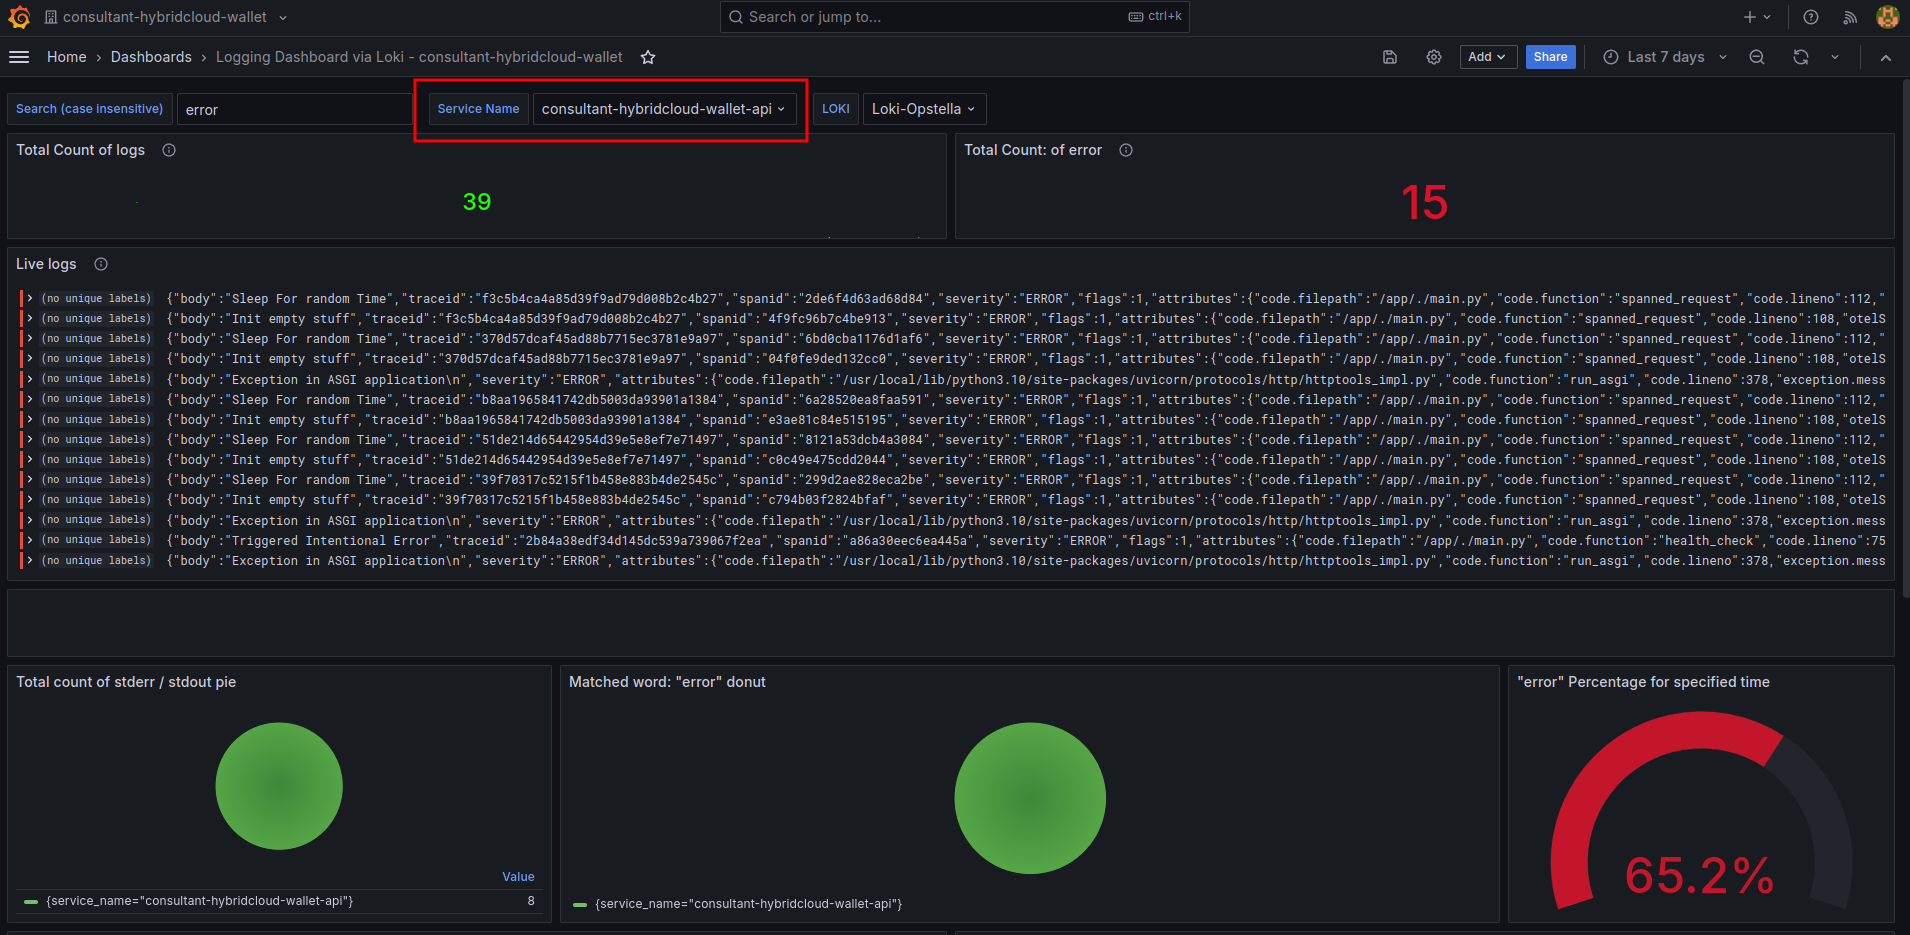Click the error count value 15
Screen dimensions: 1910x935
coord(1424,203)
